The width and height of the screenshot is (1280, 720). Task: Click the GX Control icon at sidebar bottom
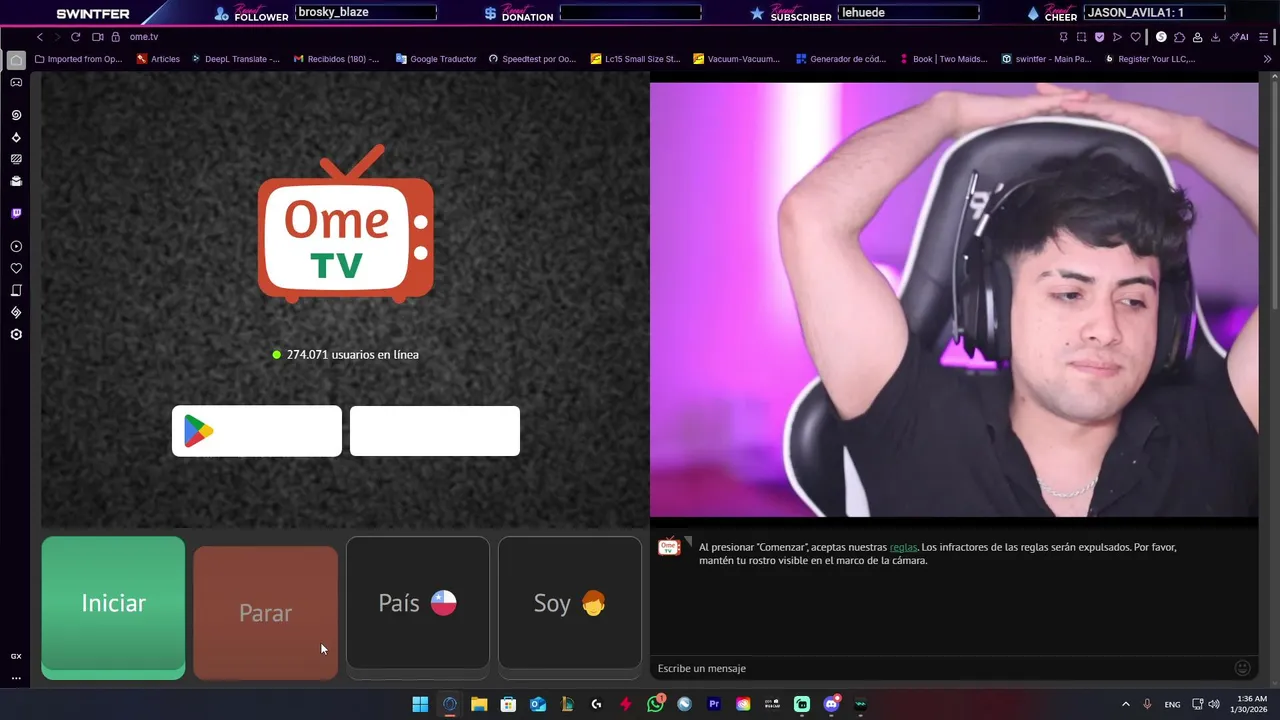click(16, 656)
